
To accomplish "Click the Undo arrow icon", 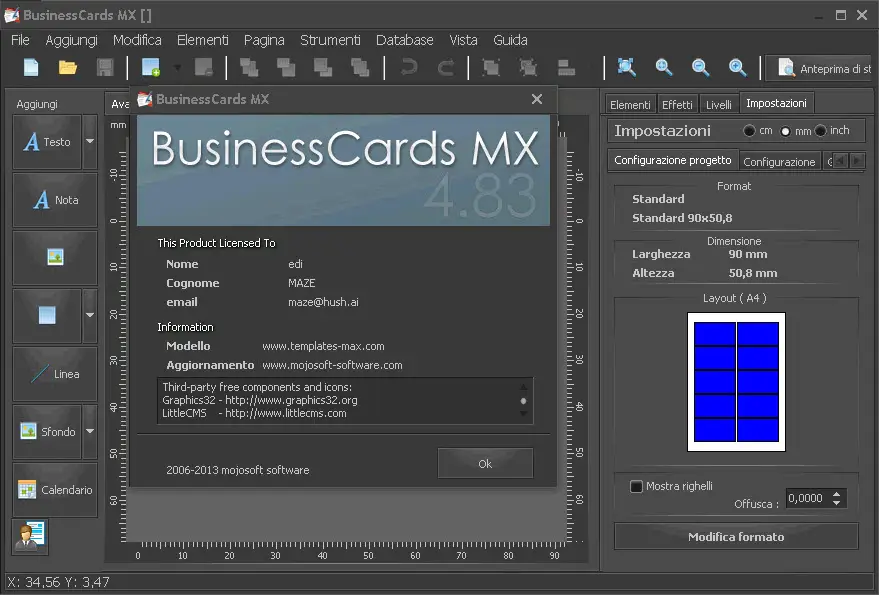I will [x=409, y=68].
